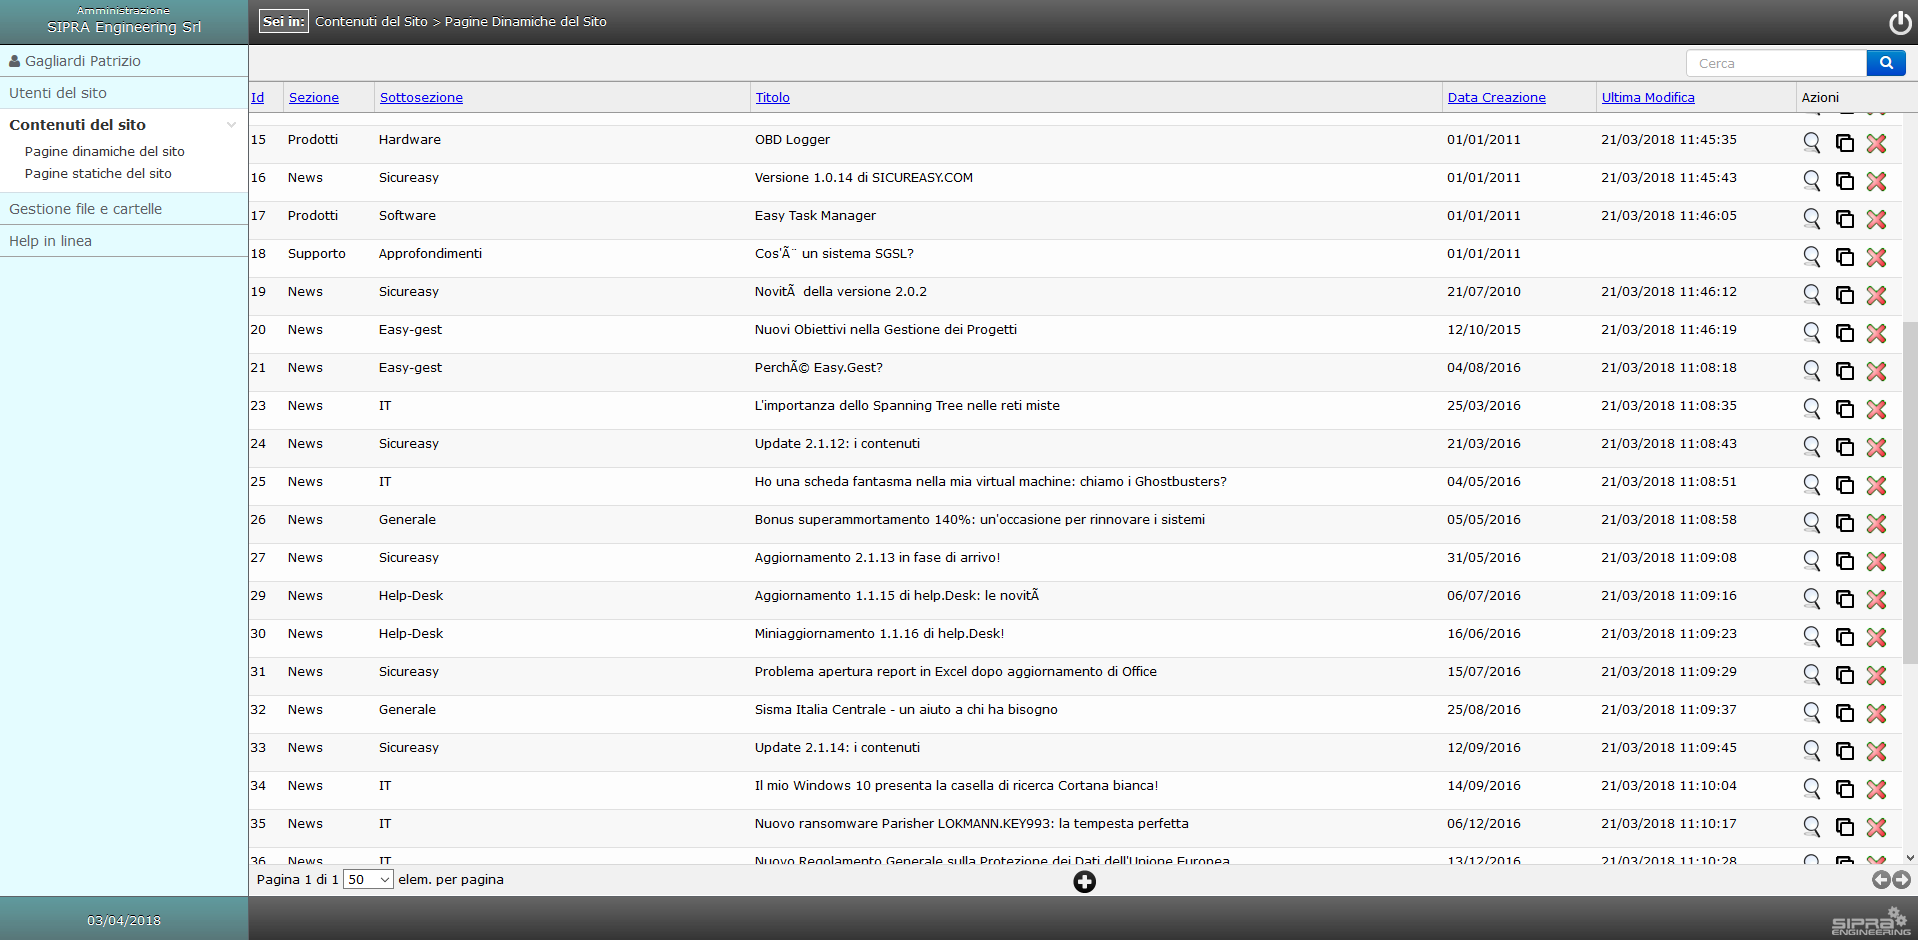Click user name Gagliardi Patrizio
Screen dimensions: 1918x940
[83, 61]
